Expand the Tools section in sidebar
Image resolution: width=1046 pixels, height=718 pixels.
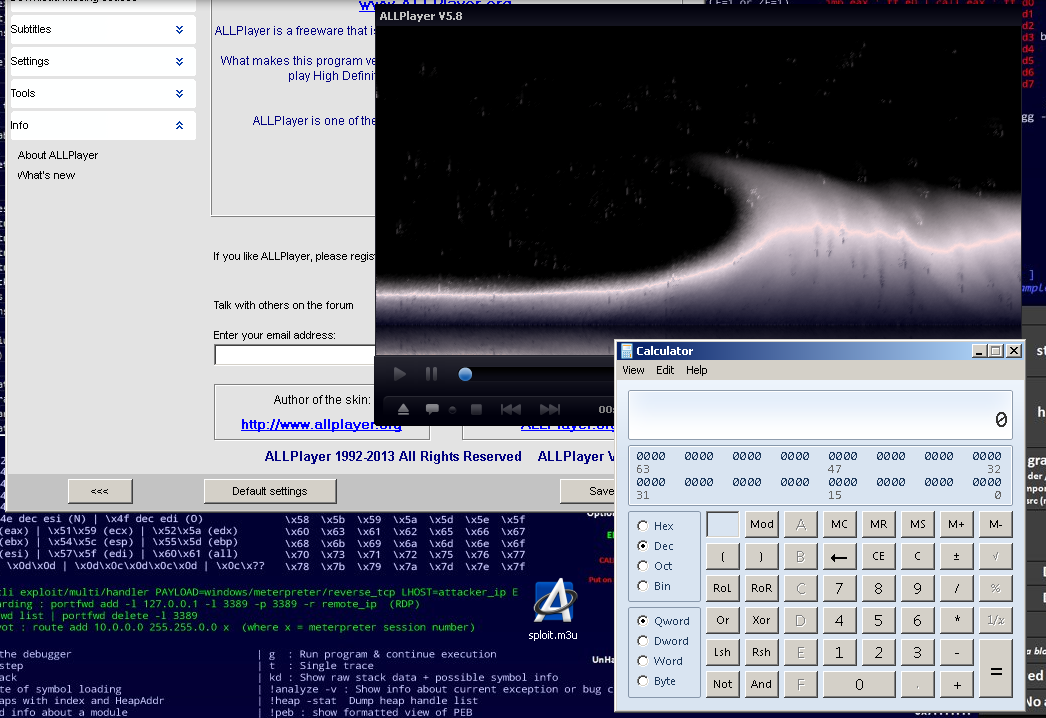coord(103,93)
